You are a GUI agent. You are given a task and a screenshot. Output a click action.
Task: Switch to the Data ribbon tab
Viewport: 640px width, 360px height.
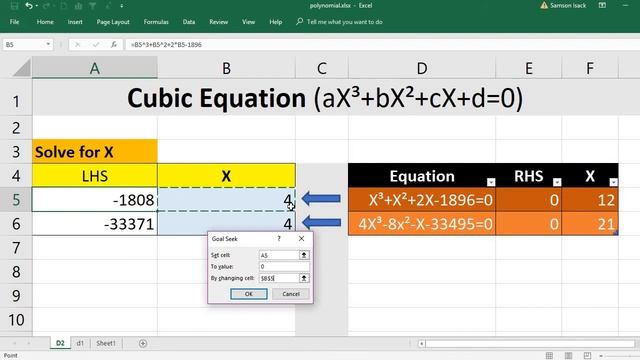click(x=189, y=22)
